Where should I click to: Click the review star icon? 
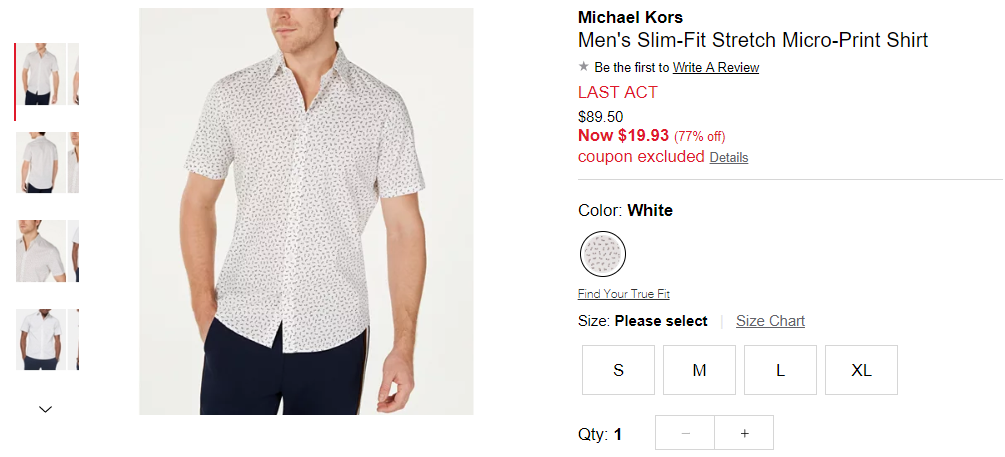click(x=583, y=66)
